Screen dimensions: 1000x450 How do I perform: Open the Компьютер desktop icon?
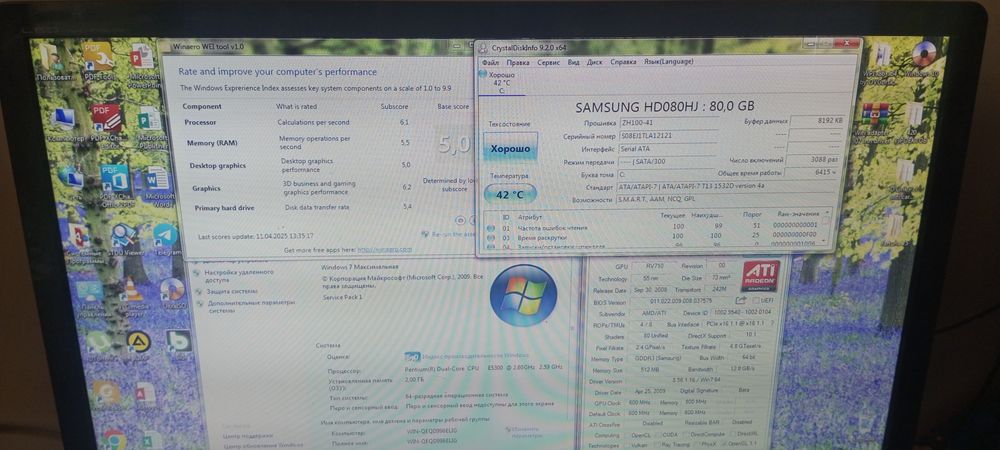64,124
